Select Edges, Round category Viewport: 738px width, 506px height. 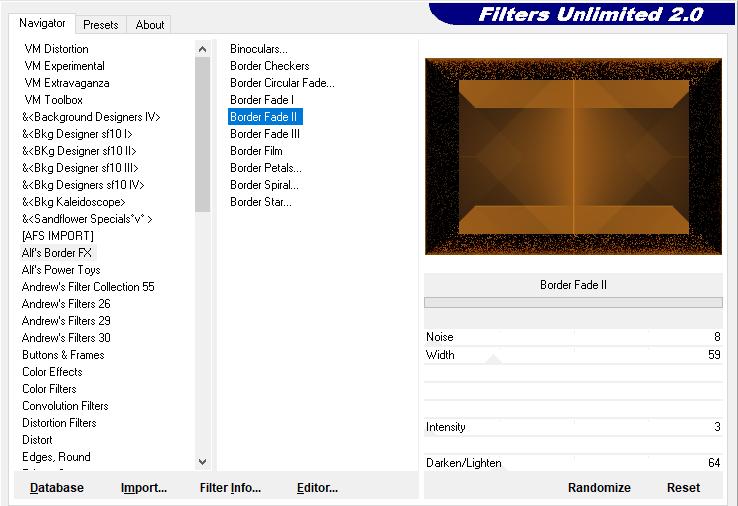[56, 456]
